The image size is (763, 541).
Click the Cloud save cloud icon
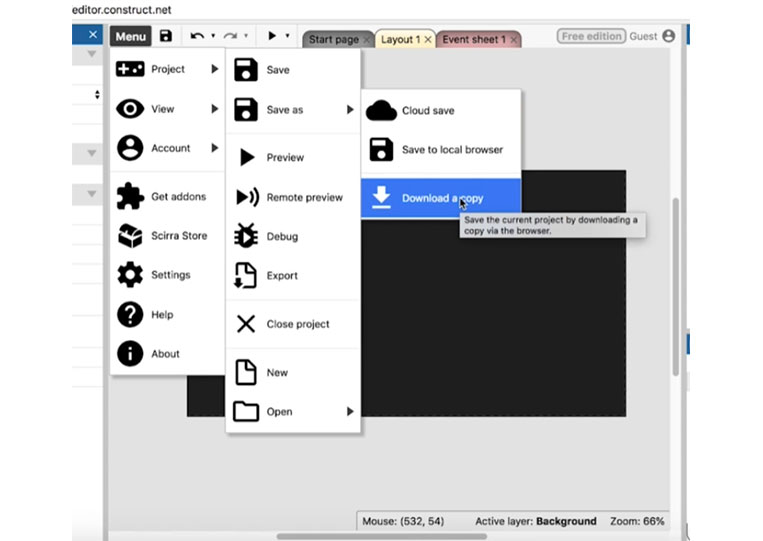381,110
